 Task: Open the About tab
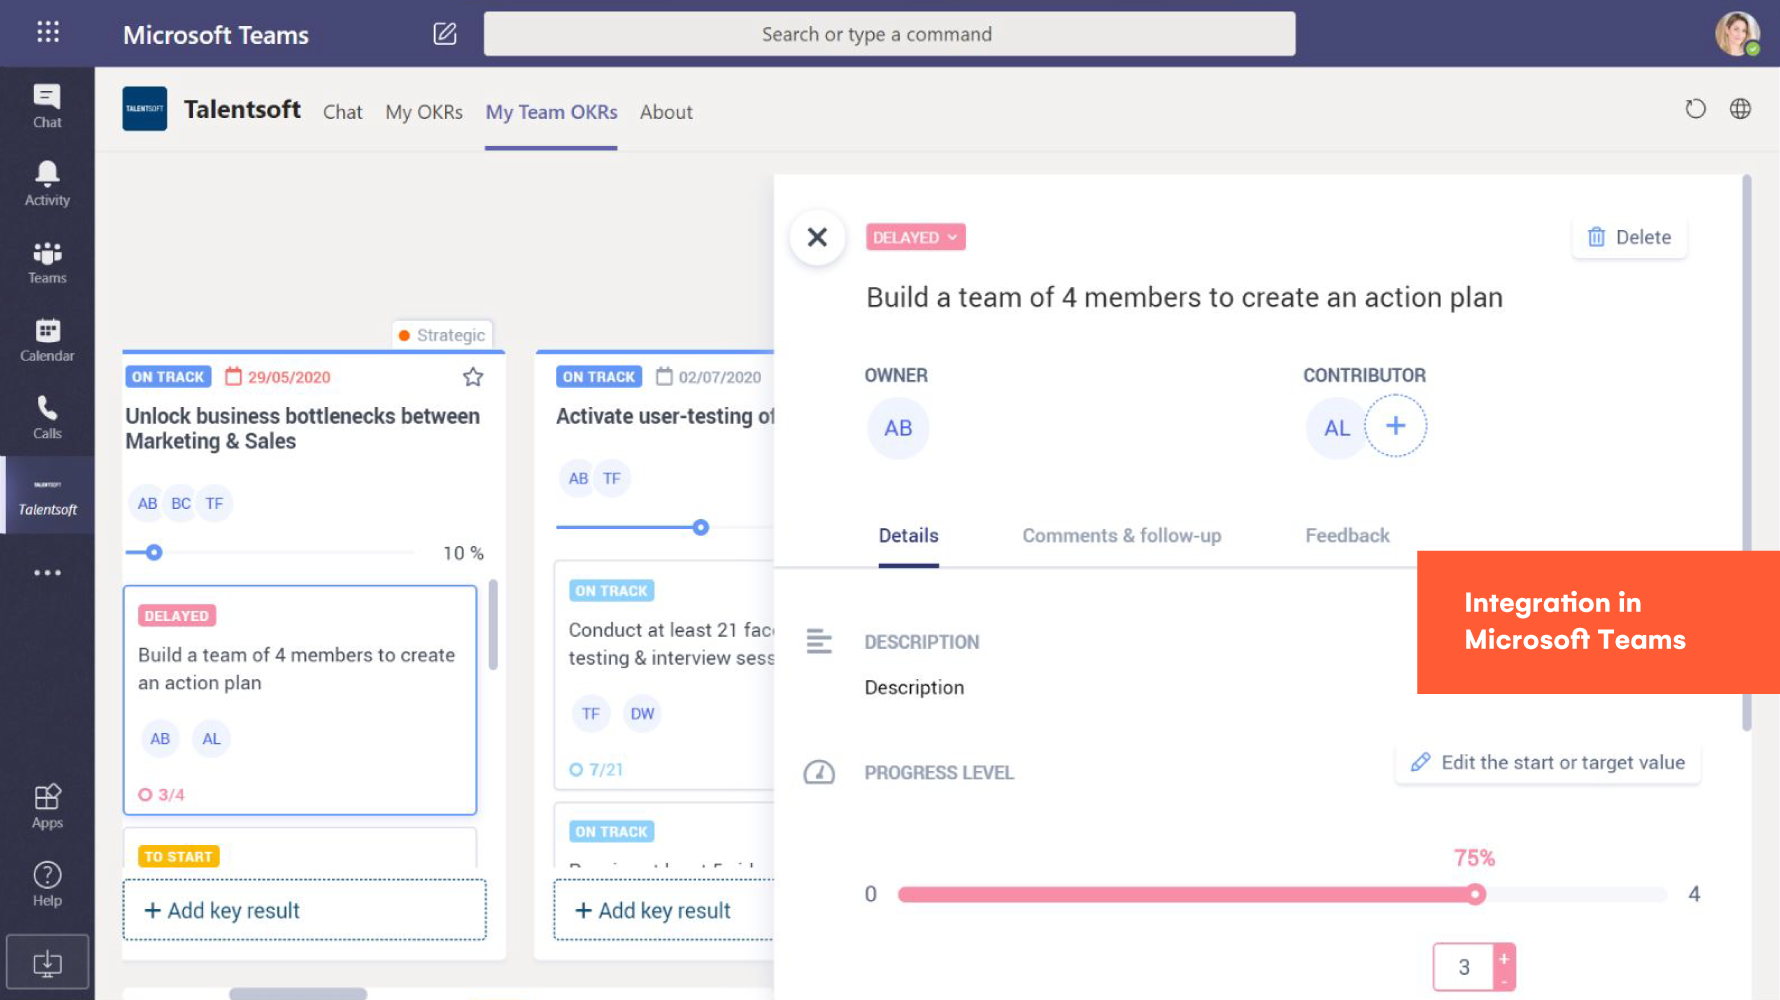(x=666, y=112)
